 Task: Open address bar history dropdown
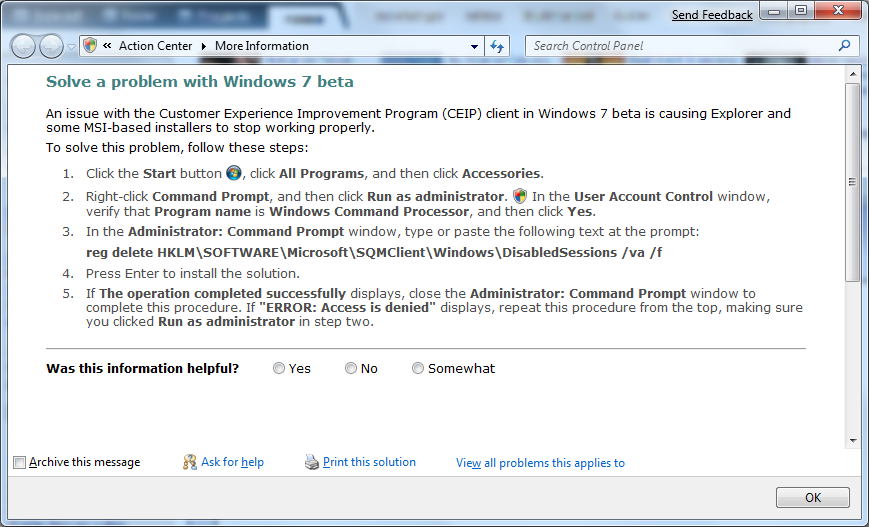tap(474, 47)
